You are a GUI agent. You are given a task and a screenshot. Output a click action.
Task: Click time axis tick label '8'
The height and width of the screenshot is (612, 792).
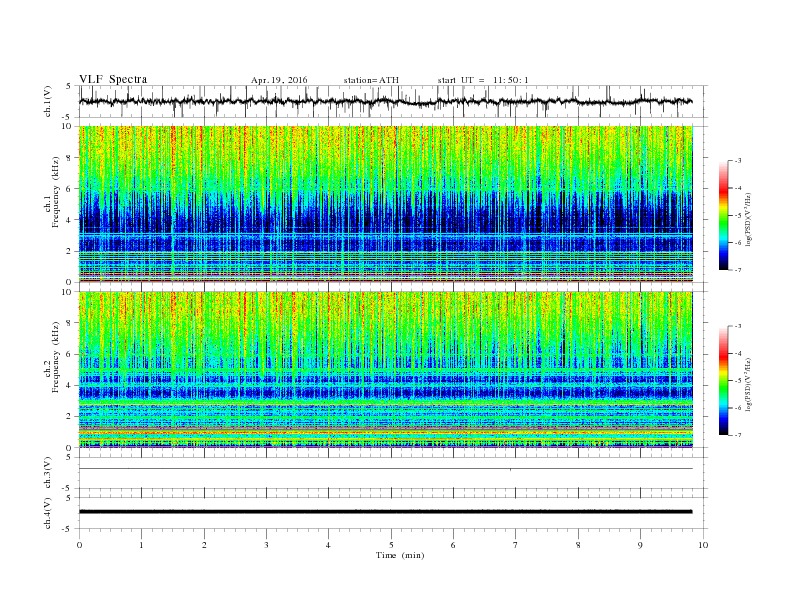click(578, 545)
